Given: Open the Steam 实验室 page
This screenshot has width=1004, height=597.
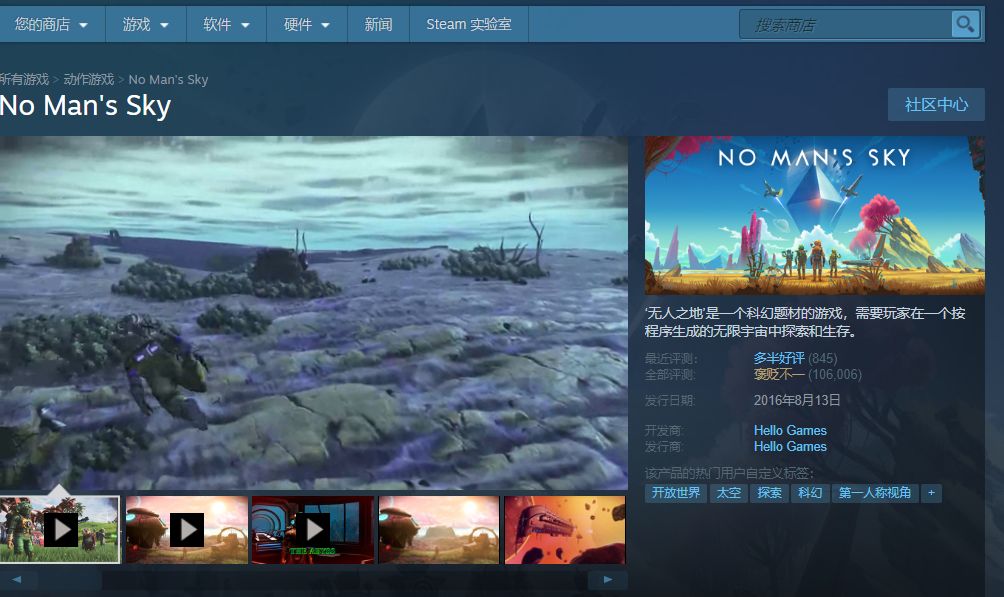Looking at the screenshot, I should point(469,24).
